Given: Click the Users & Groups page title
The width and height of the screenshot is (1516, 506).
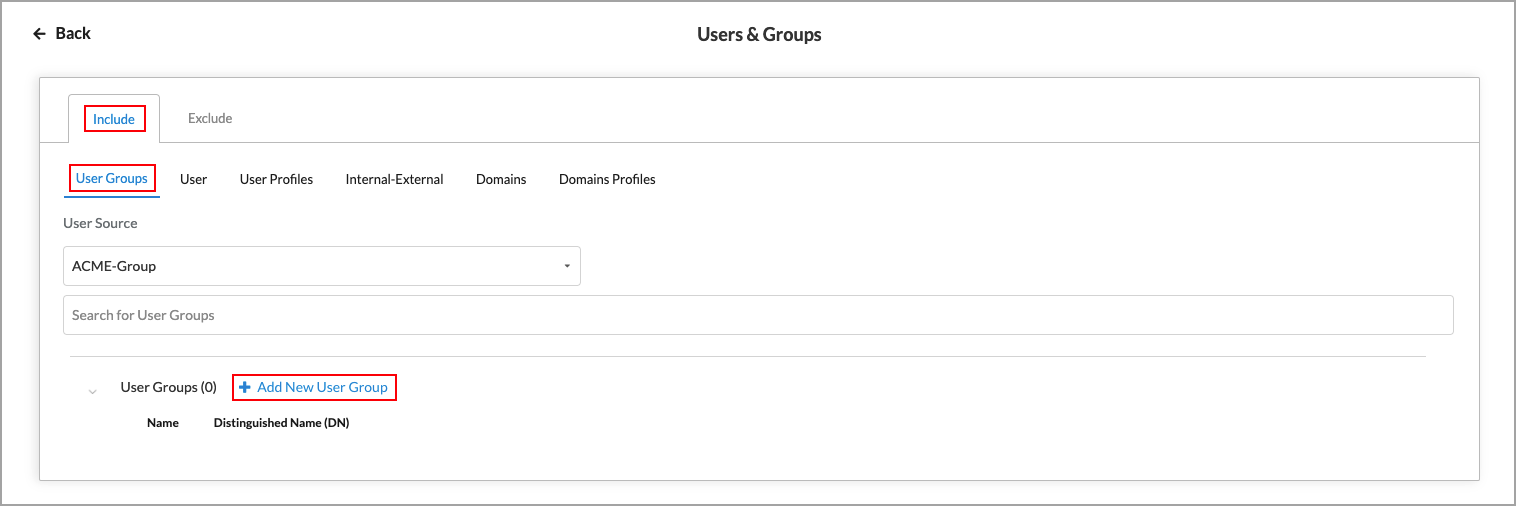Looking at the screenshot, I should (759, 35).
